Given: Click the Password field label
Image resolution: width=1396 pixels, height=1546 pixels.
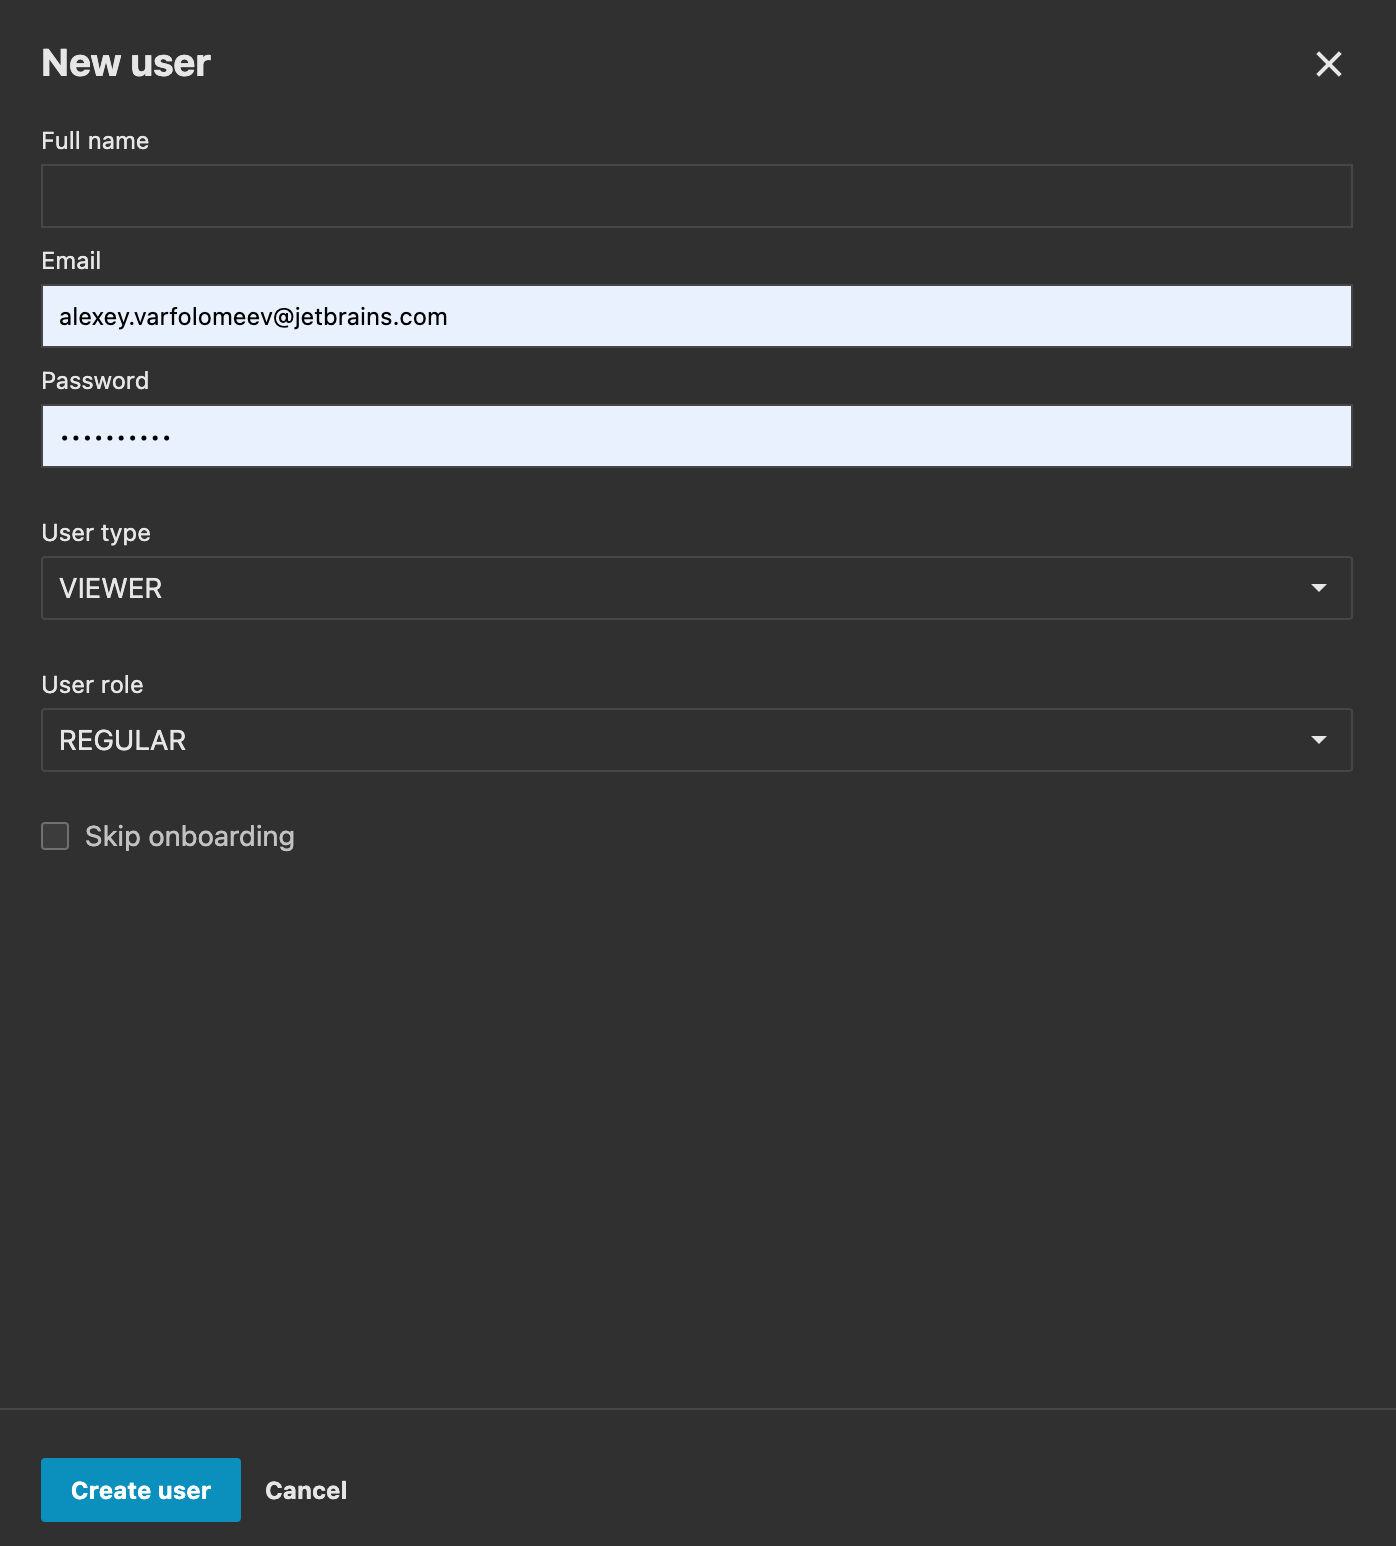Looking at the screenshot, I should click(95, 381).
